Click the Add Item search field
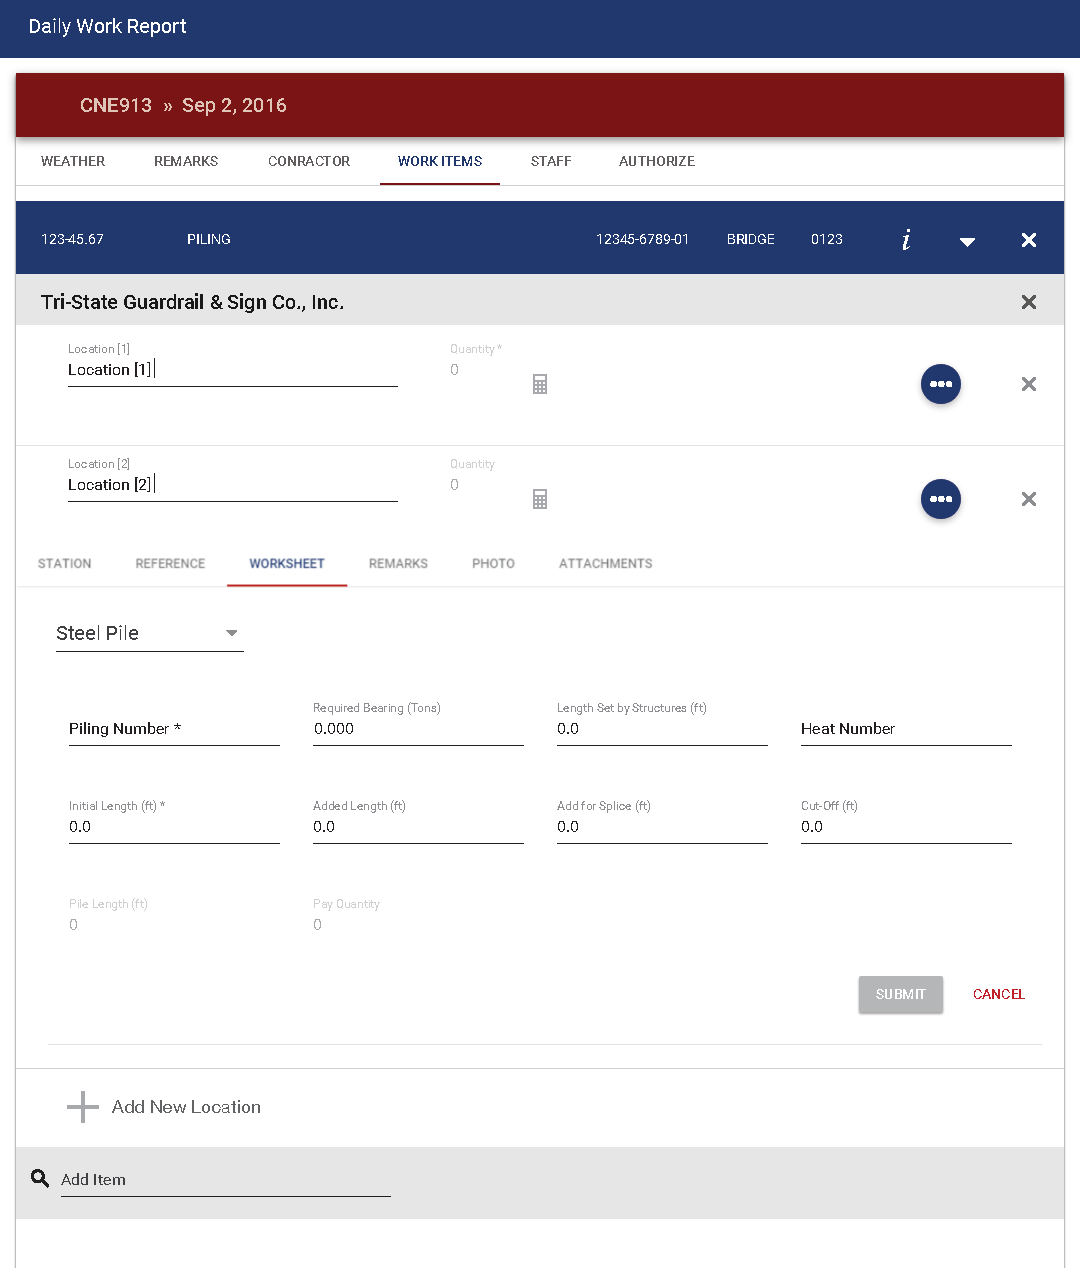Viewport: 1080px width, 1268px height. (226, 1180)
